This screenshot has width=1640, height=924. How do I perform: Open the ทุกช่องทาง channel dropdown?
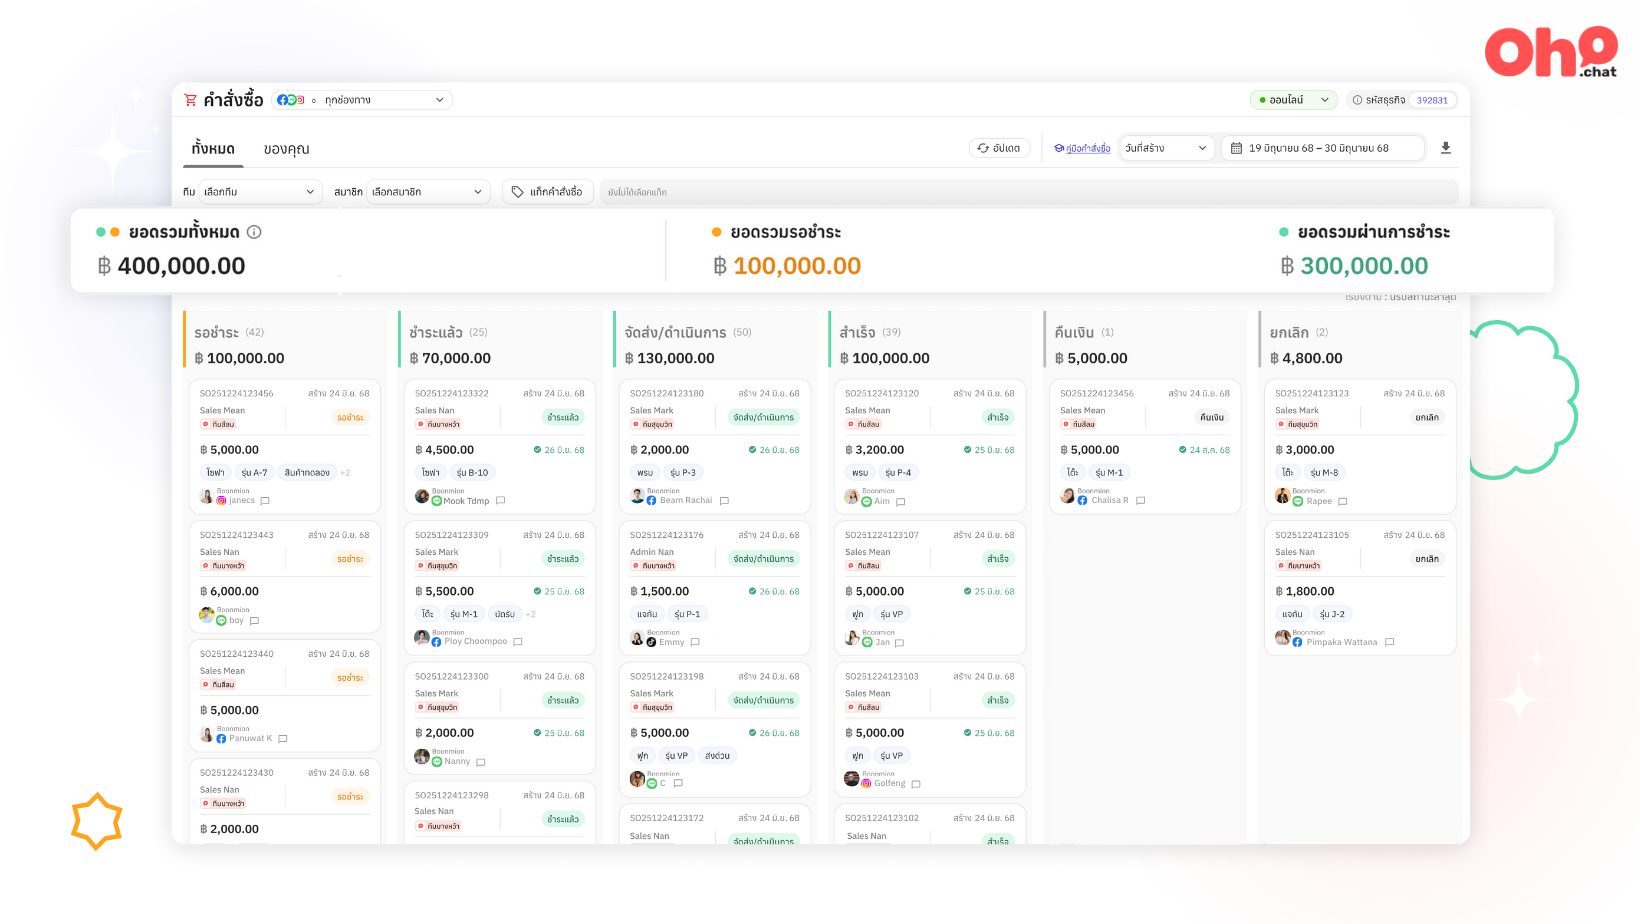pyautogui.click(x=363, y=100)
